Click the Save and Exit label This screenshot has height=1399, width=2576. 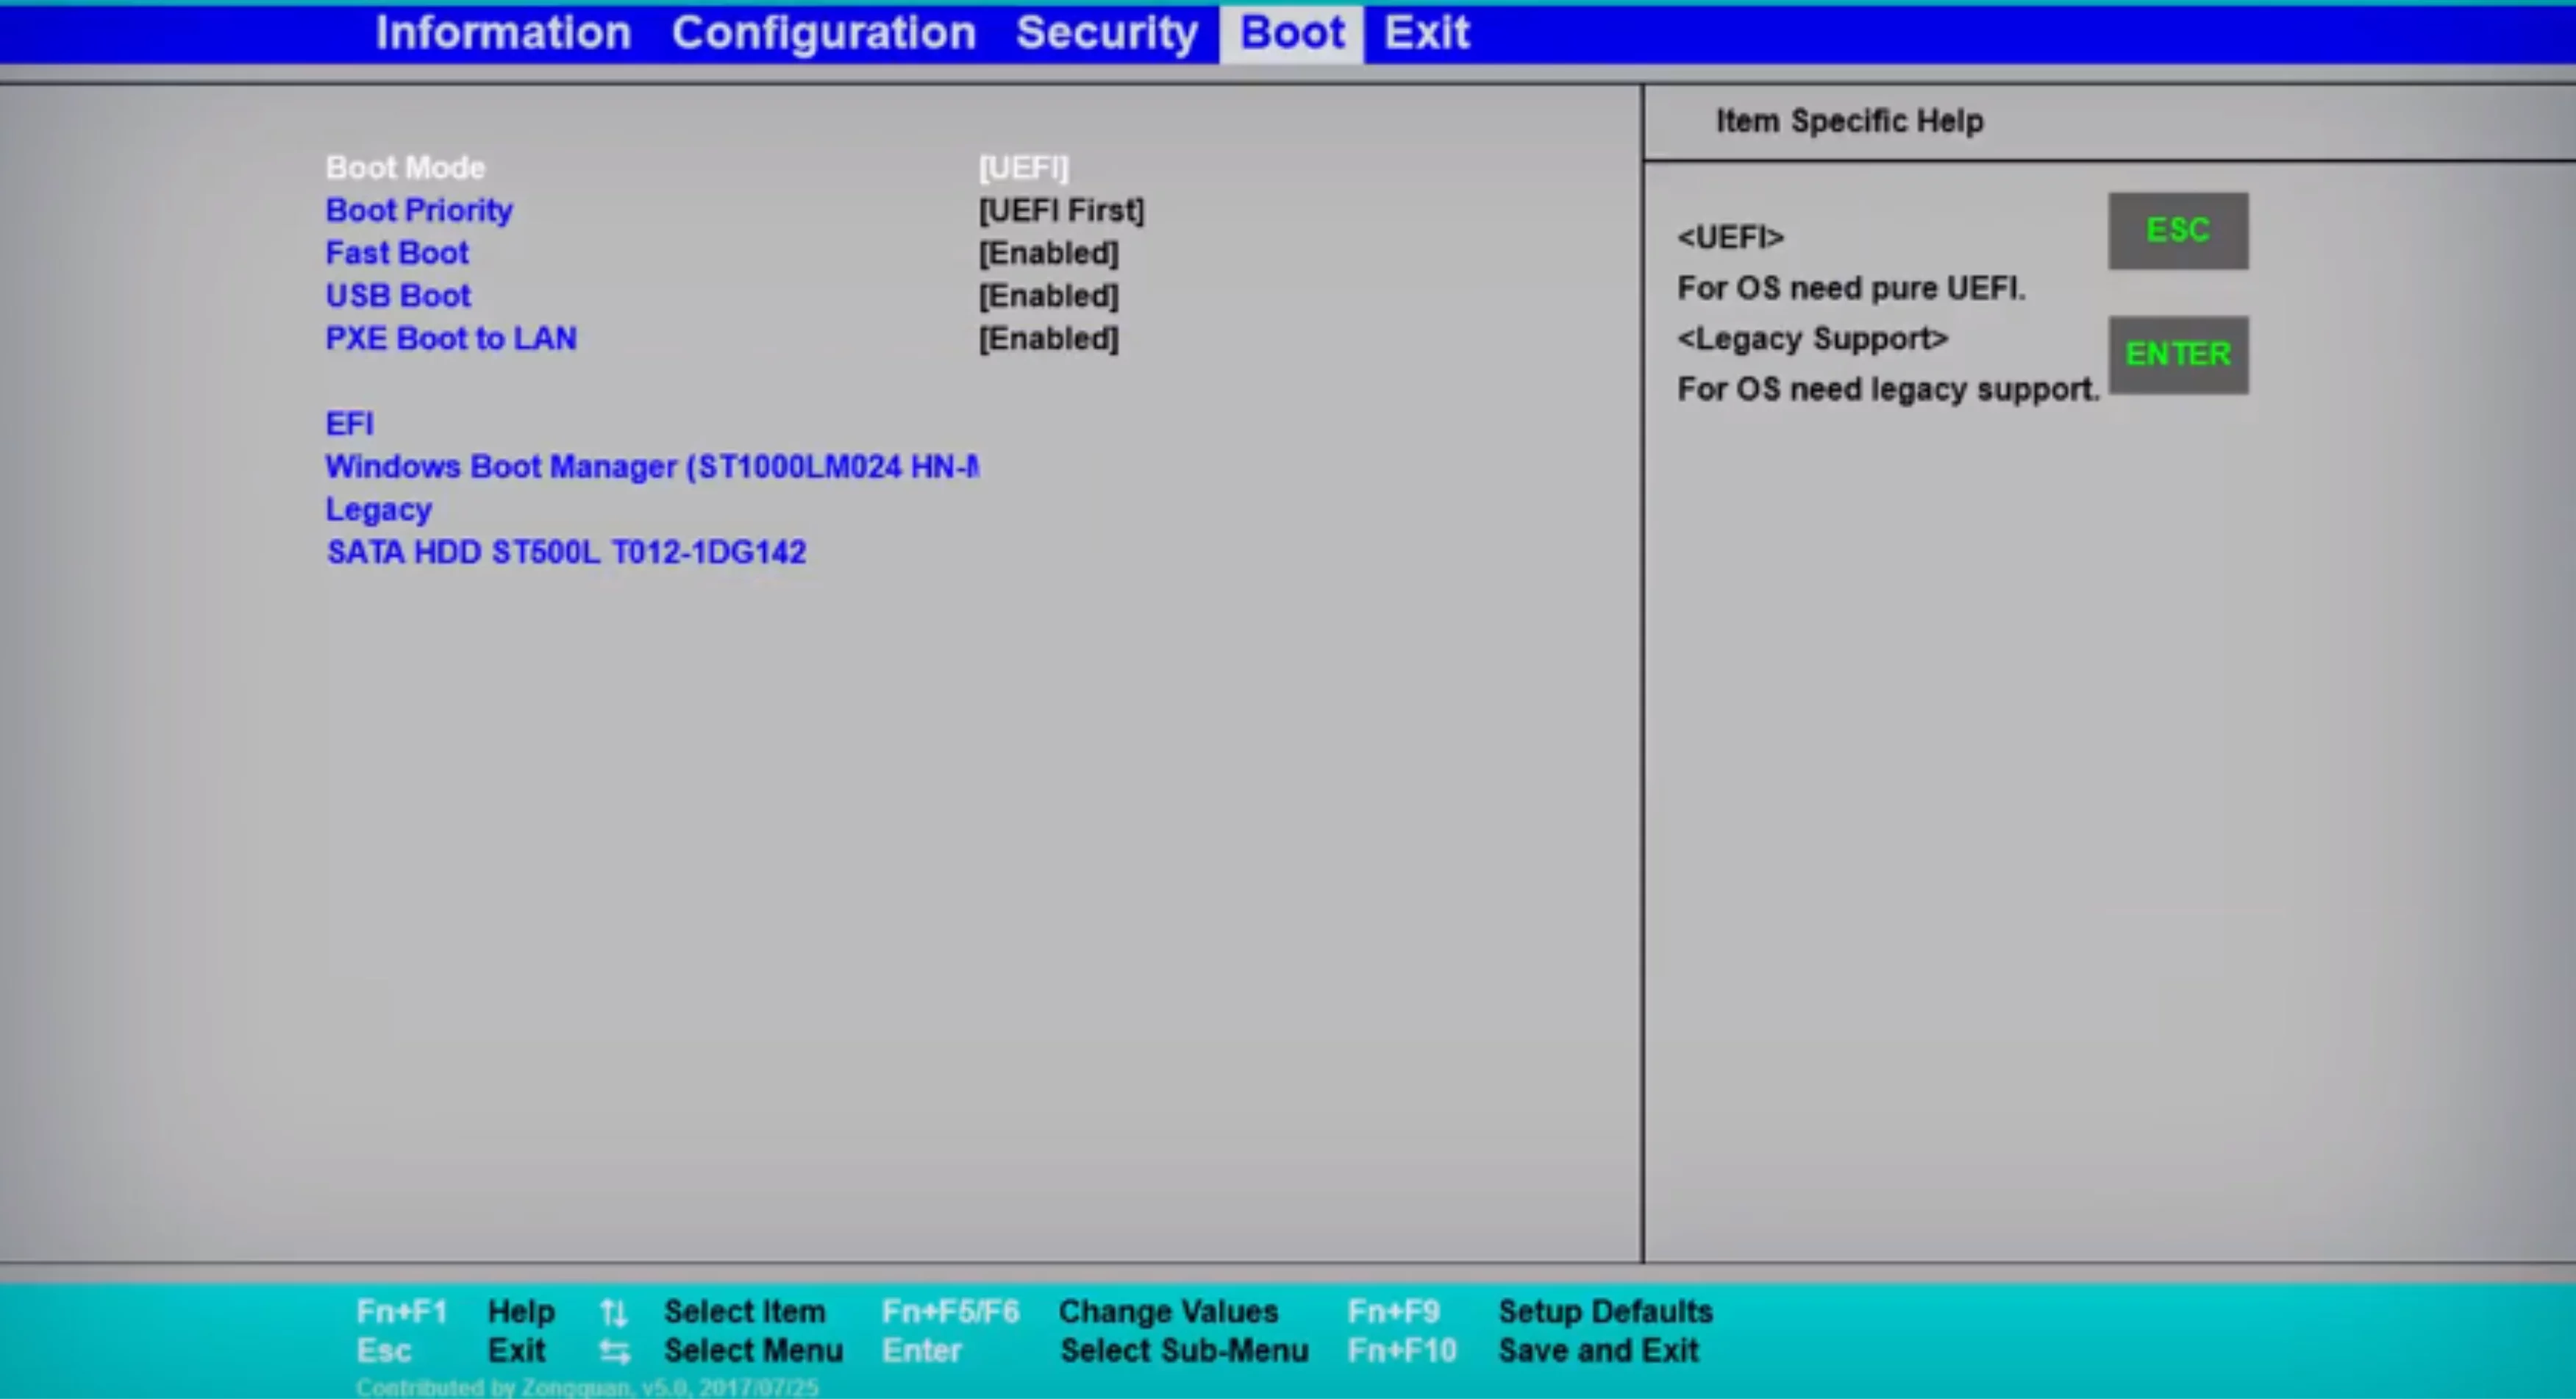[1598, 1351]
